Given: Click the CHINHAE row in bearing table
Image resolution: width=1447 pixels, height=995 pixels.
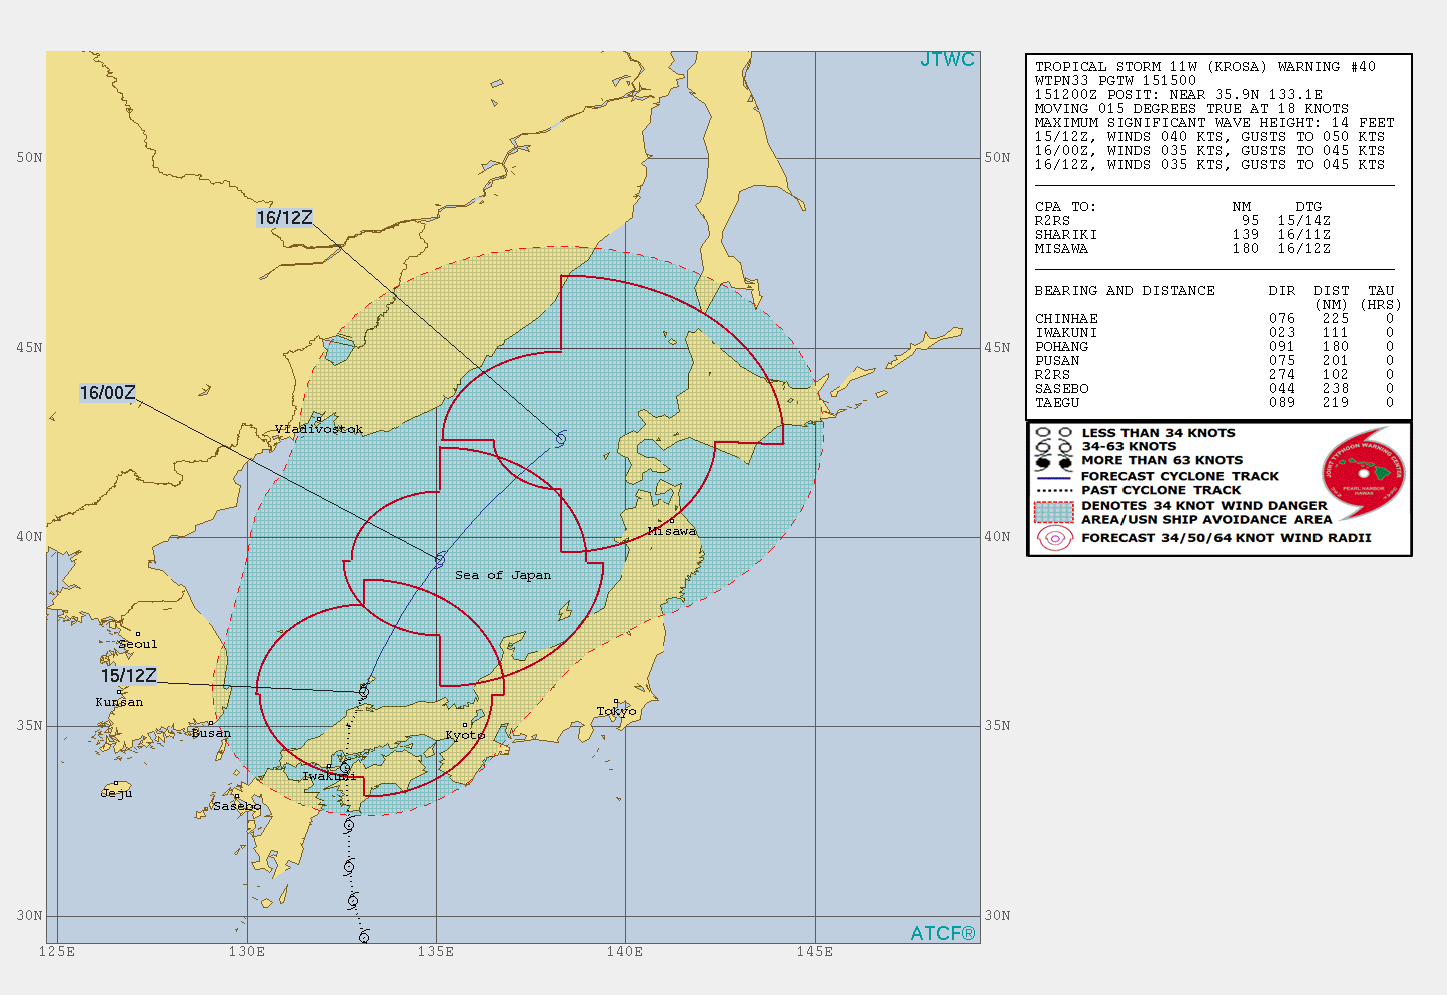Looking at the screenshot, I should tap(1214, 319).
